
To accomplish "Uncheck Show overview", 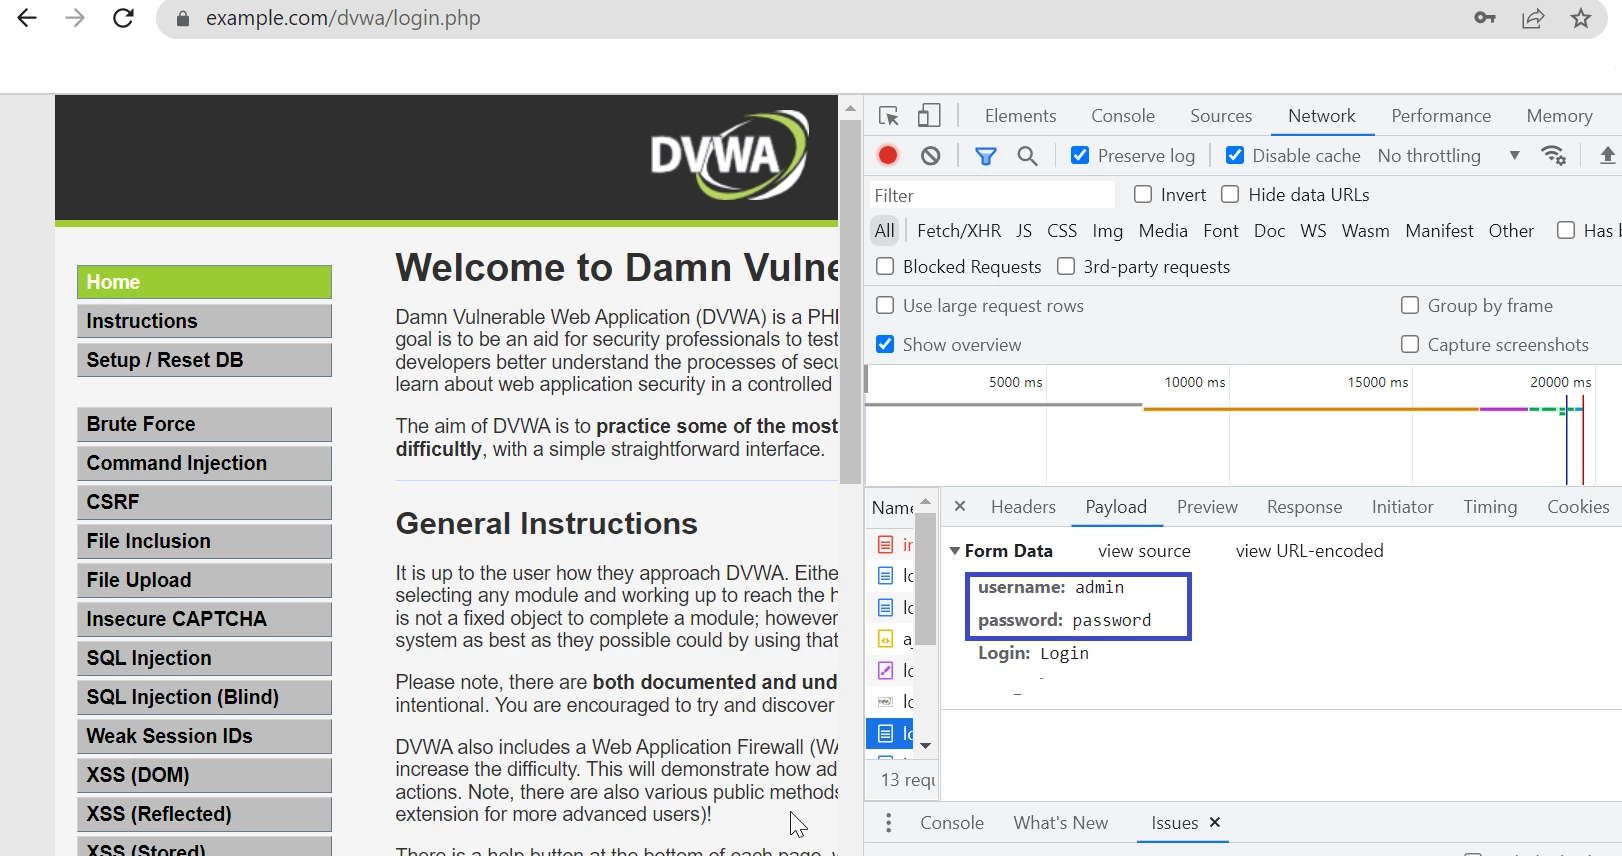I will pos(885,344).
